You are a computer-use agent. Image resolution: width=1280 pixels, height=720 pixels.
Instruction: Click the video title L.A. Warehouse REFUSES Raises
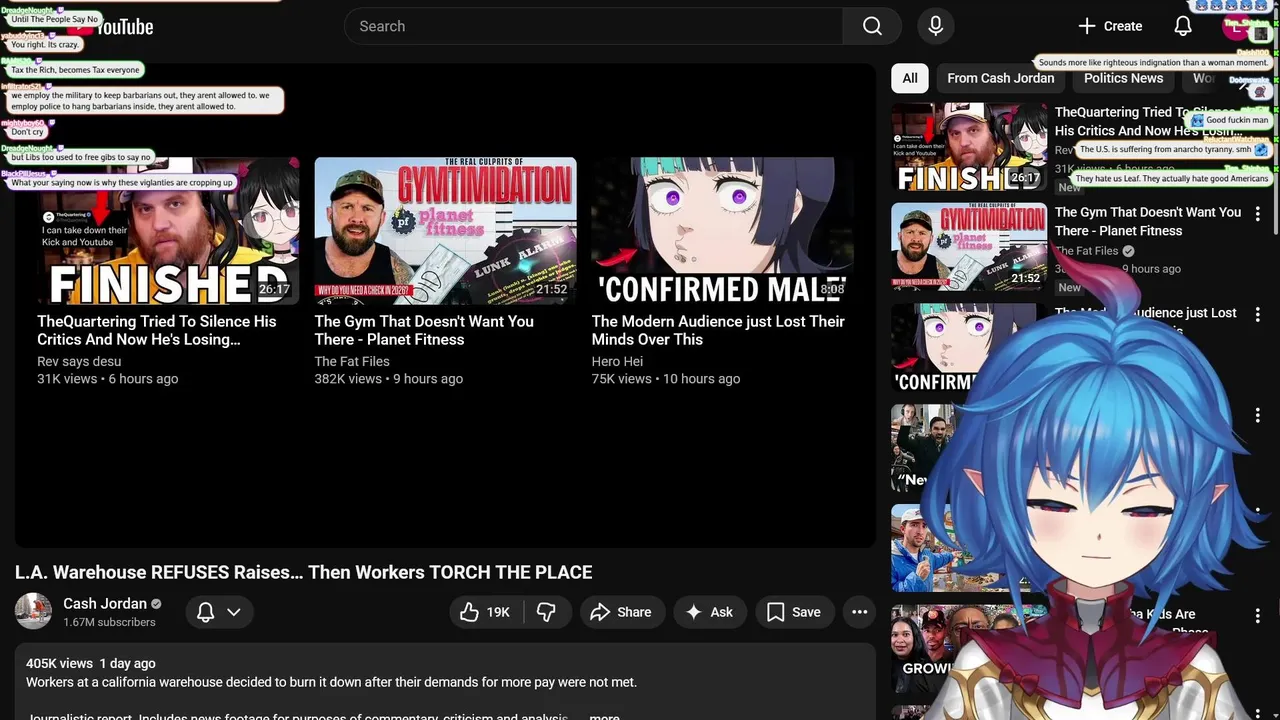[303, 572]
